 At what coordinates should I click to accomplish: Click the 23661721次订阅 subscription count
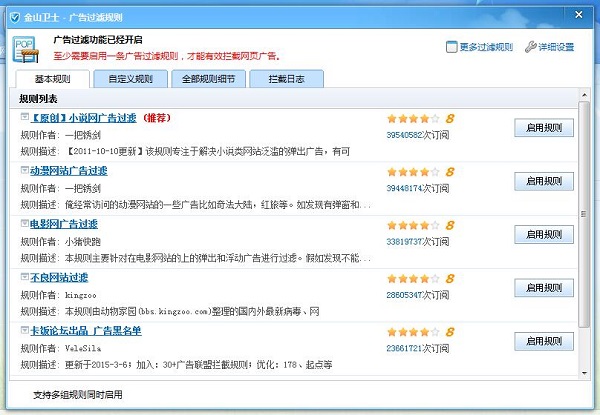(418, 348)
